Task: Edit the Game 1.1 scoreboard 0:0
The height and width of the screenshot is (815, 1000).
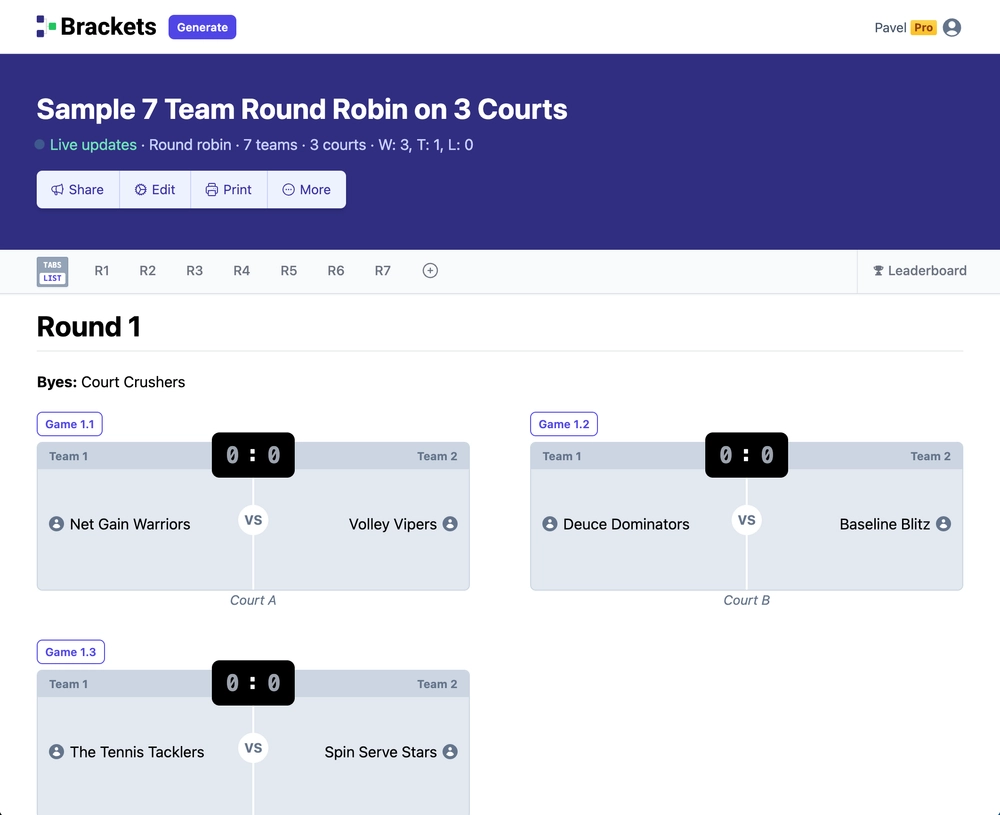Action: click(253, 455)
